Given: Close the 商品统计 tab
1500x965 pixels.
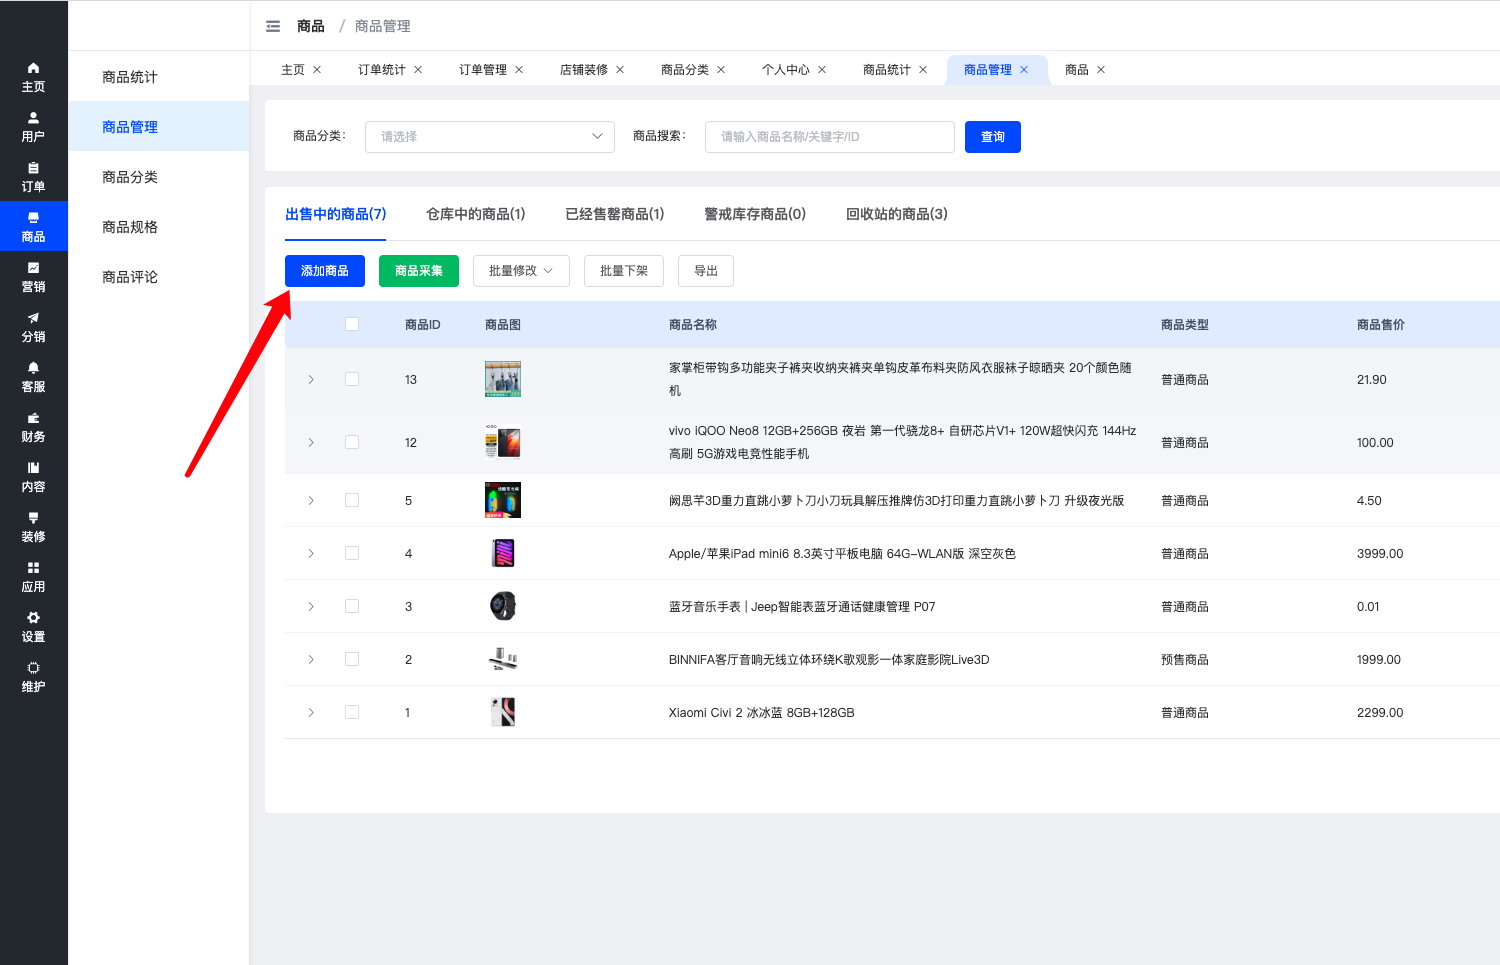Looking at the screenshot, I should tap(923, 70).
